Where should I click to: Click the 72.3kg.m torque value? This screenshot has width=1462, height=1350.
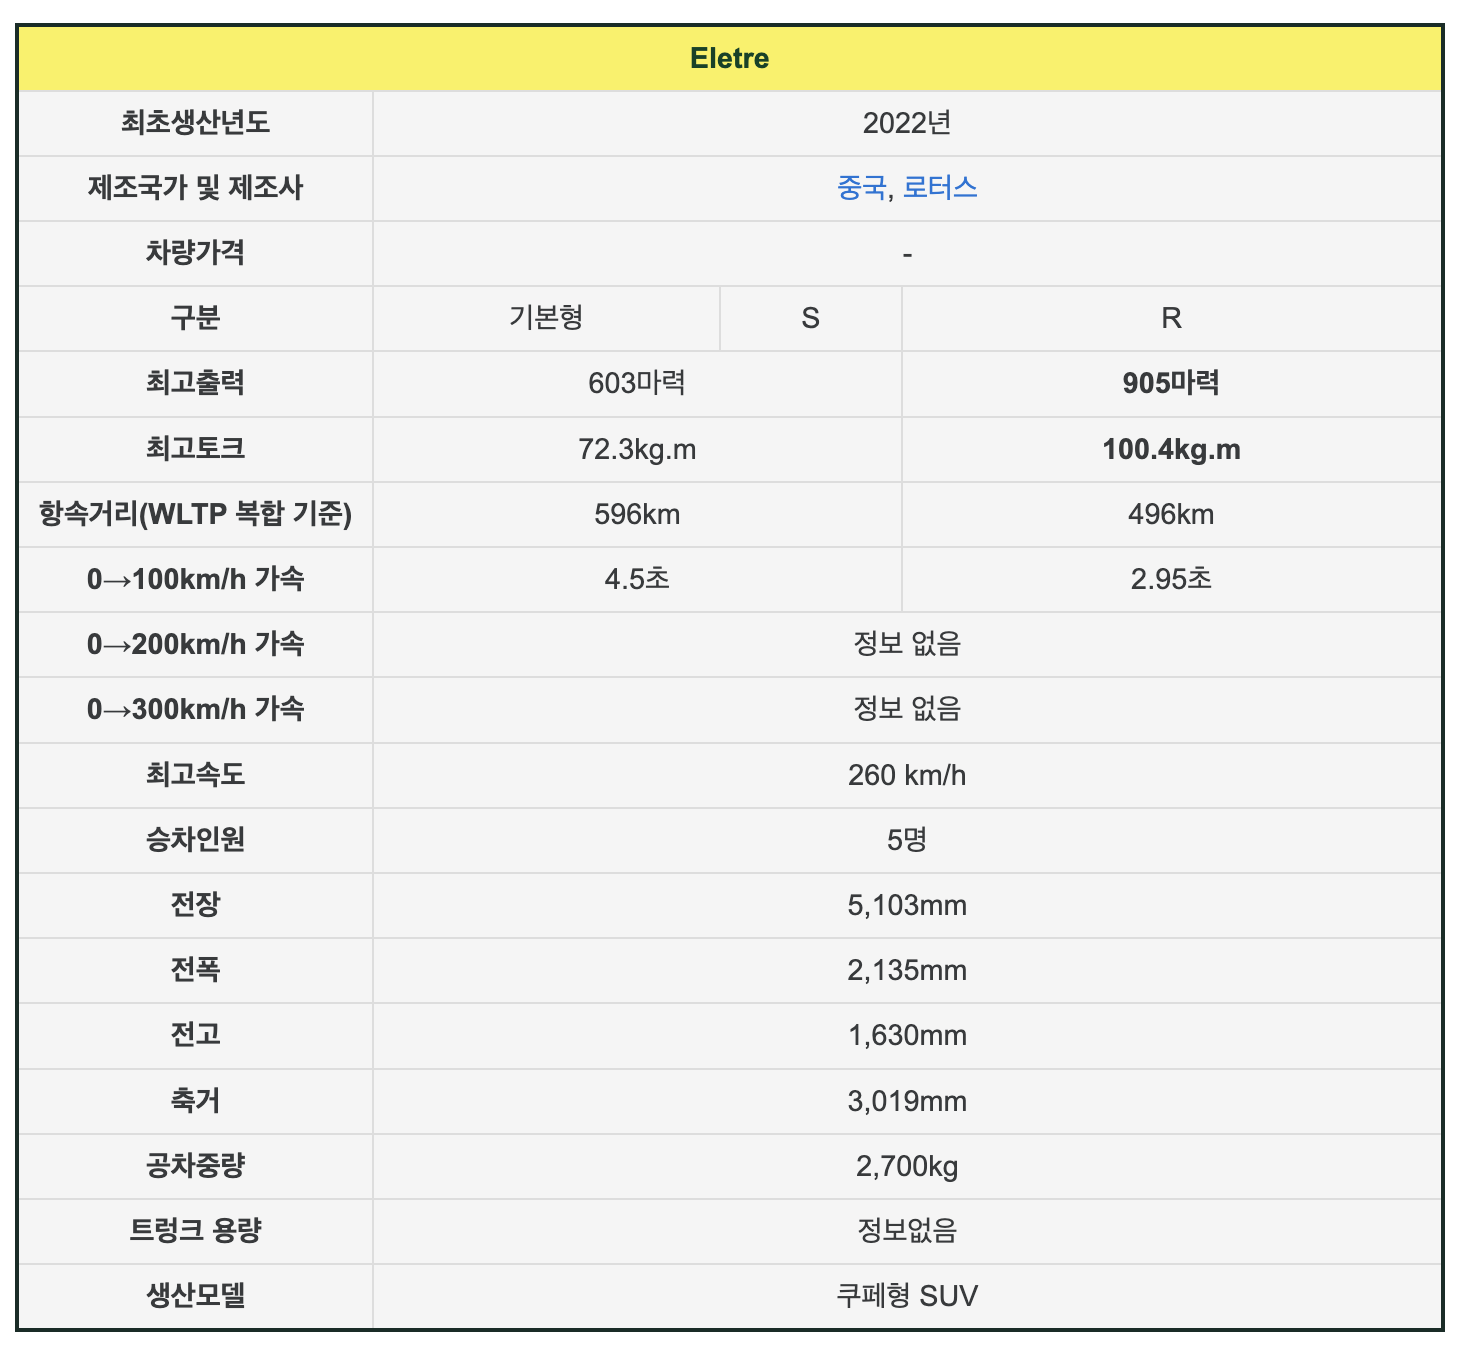point(637,449)
